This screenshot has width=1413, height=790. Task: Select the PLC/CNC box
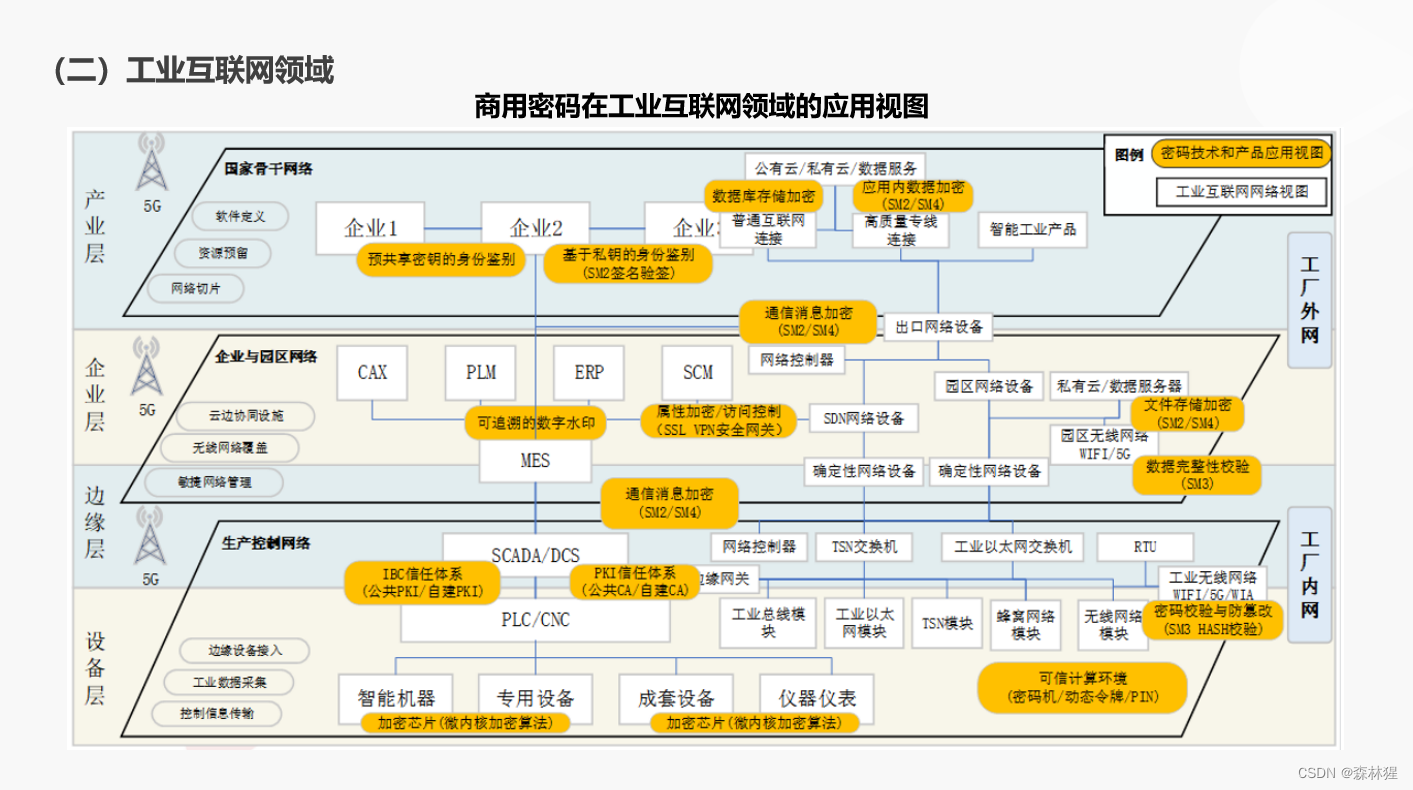535,620
